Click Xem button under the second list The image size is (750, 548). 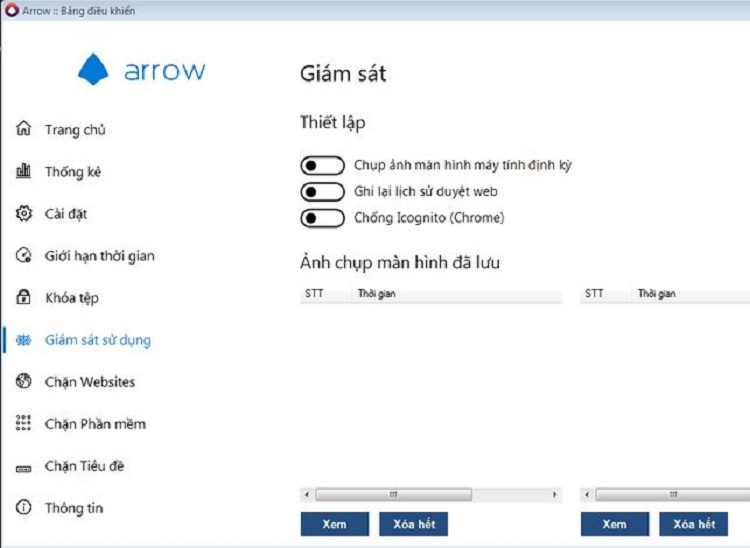[x=615, y=524]
